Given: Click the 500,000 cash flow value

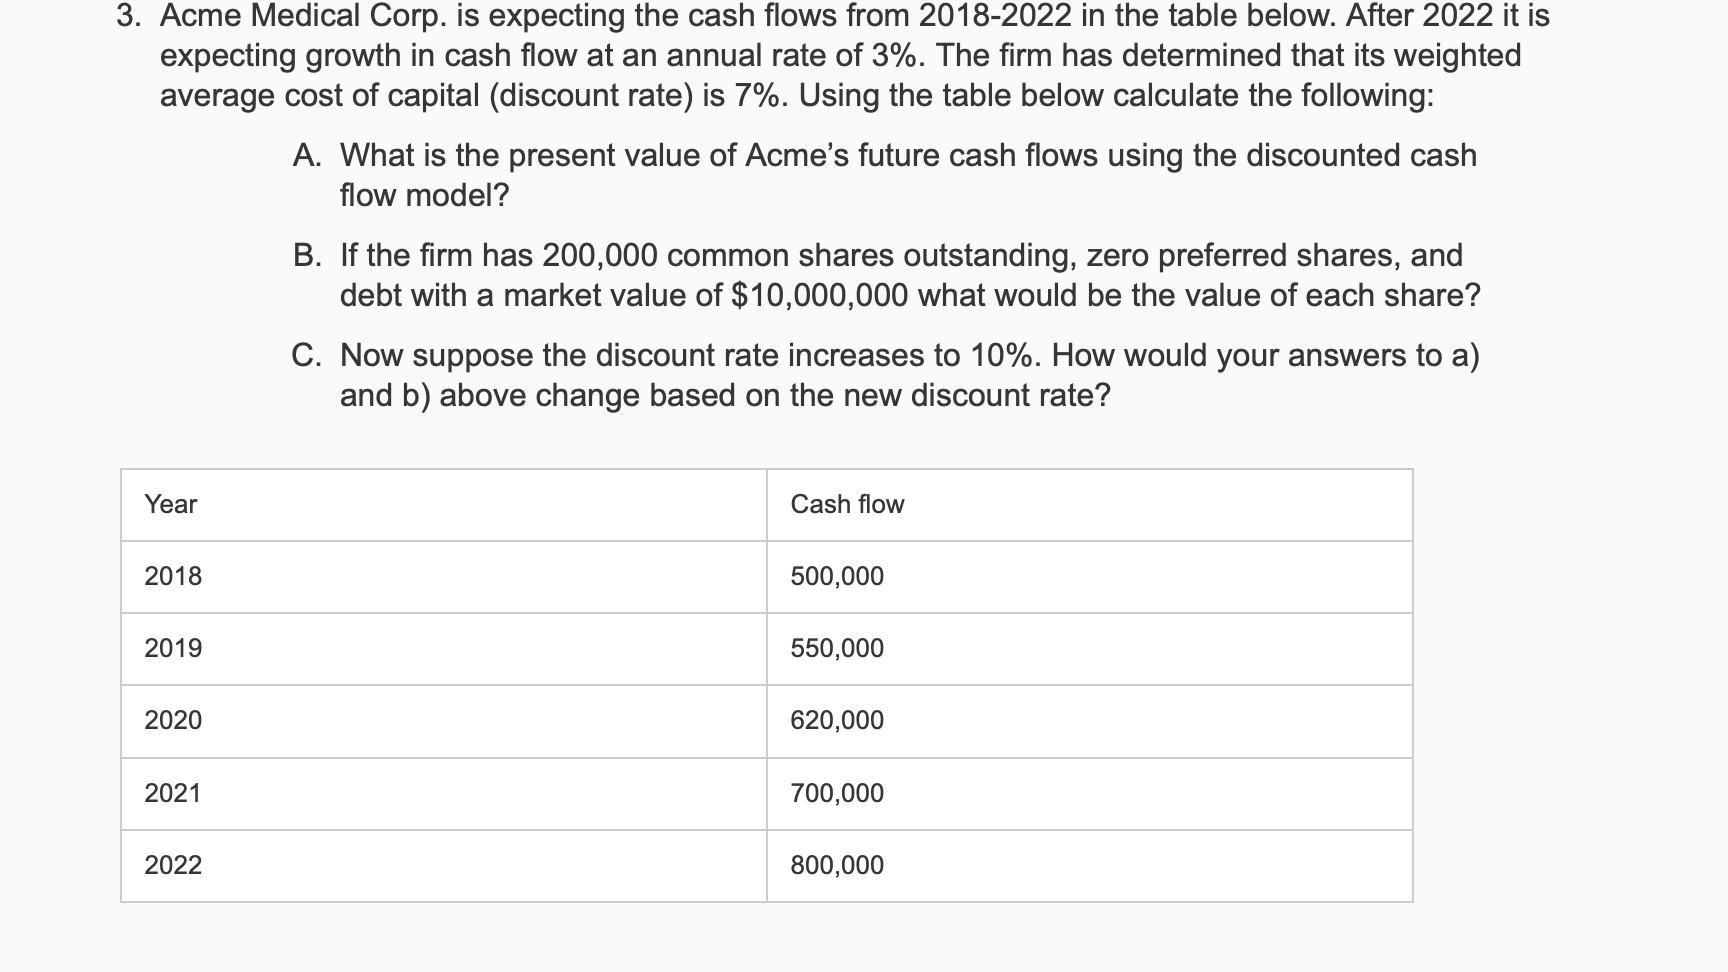Looking at the screenshot, I should click(837, 577).
